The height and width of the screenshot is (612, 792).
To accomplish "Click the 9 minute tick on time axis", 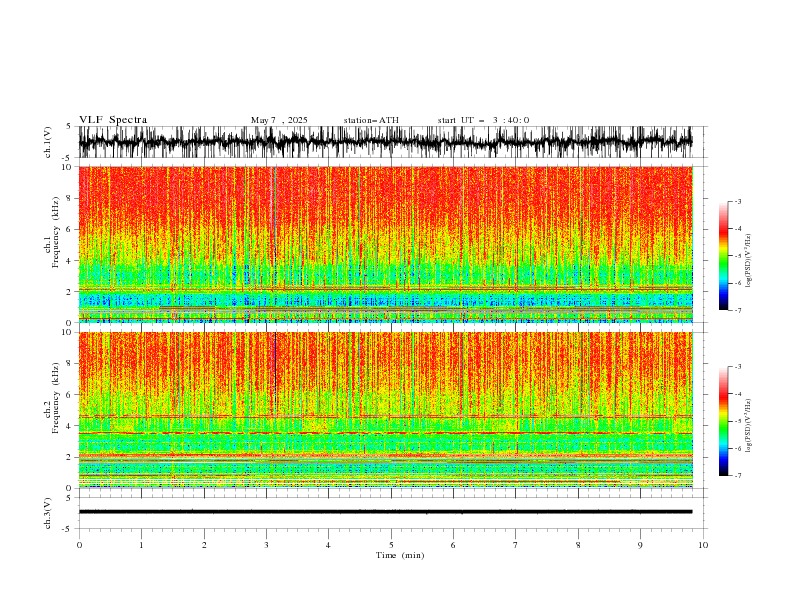I will pos(640,545).
